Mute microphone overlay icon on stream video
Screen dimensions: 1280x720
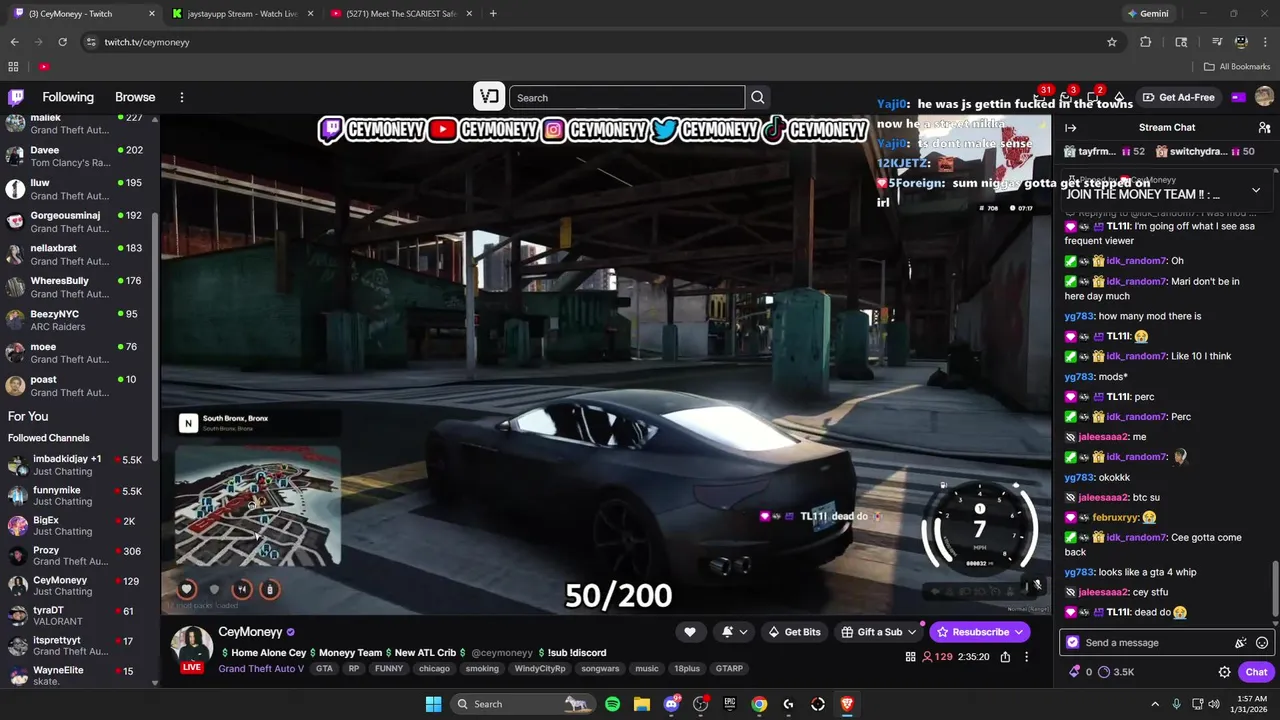[x=1037, y=585]
